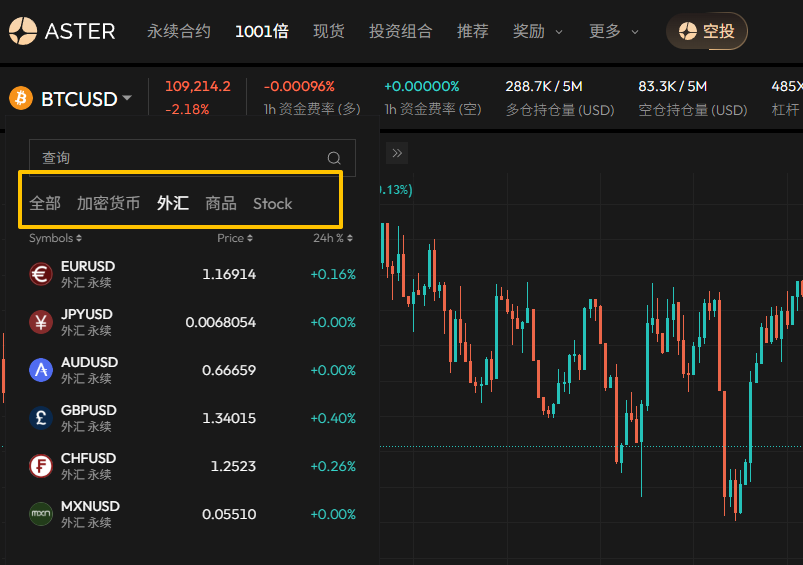
Task: Switch to the 加密货币 tab
Action: (x=108, y=203)
